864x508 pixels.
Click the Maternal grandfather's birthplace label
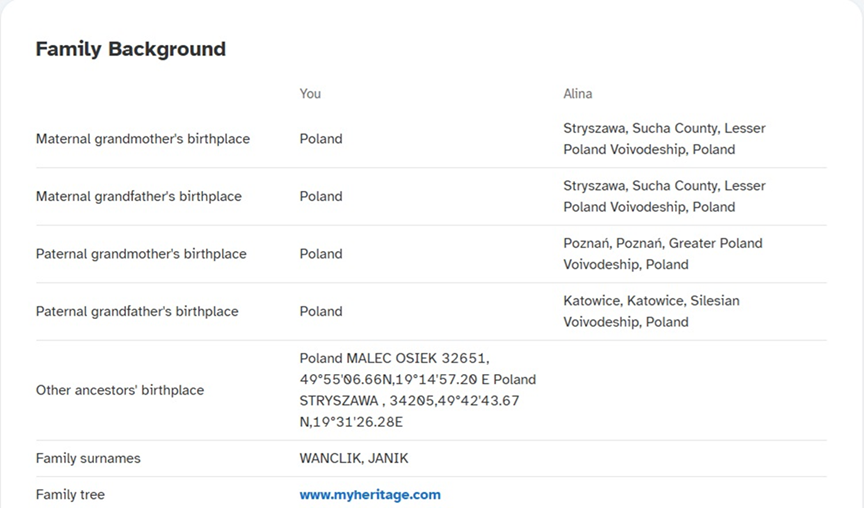[x=139, y=197]
